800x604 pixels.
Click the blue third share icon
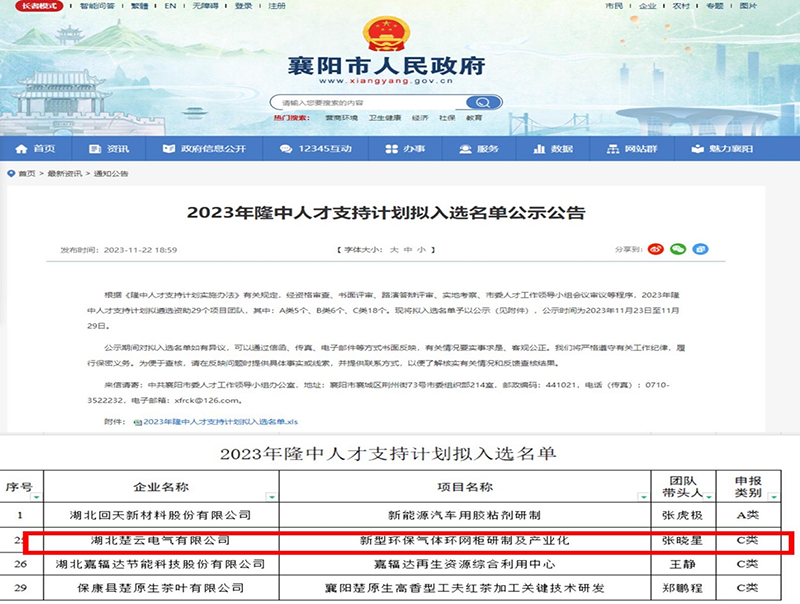[x=700, y=248]
